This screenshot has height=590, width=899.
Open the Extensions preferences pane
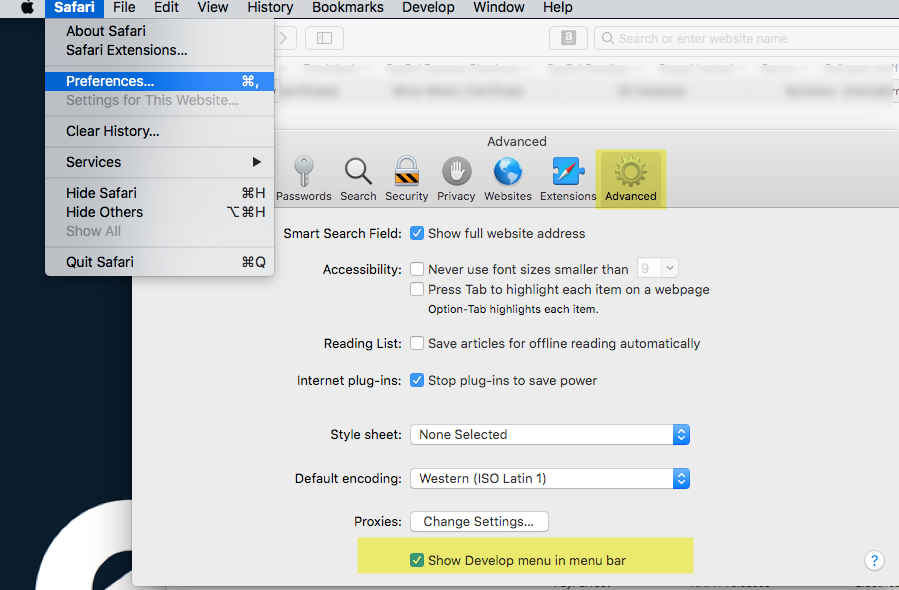coord(568,179)
